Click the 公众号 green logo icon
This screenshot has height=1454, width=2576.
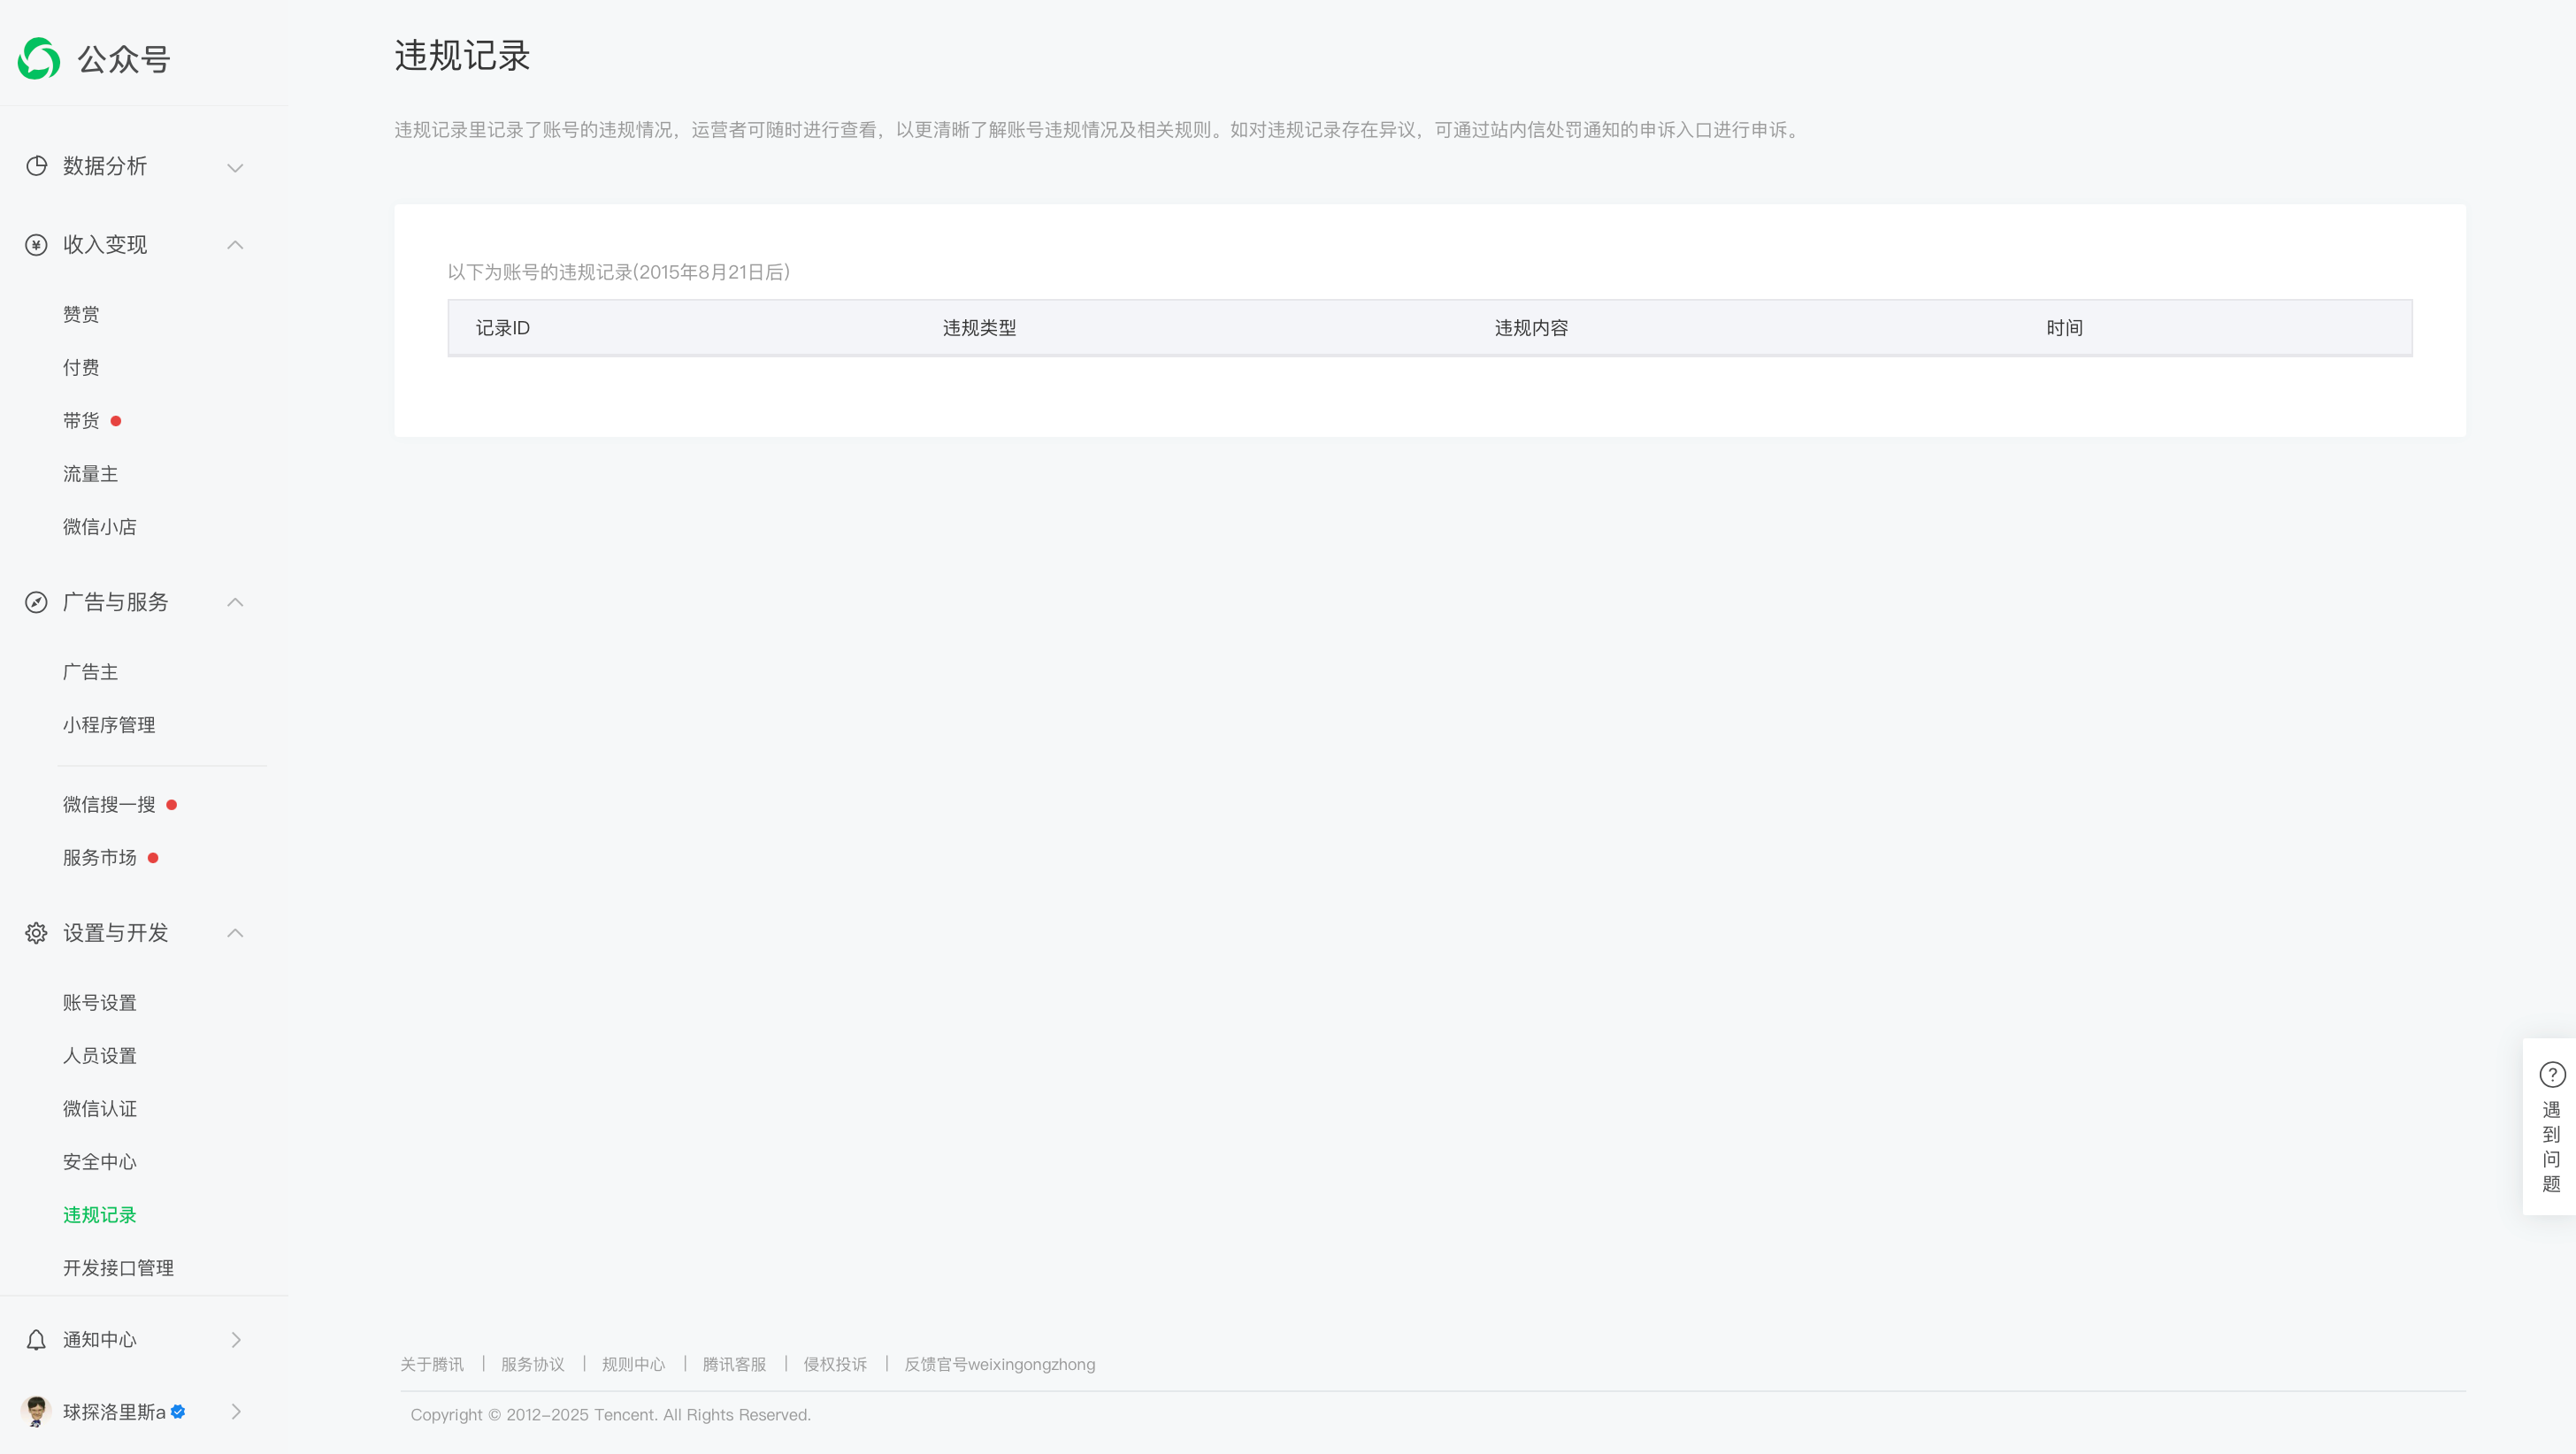[x=39, y=58]
